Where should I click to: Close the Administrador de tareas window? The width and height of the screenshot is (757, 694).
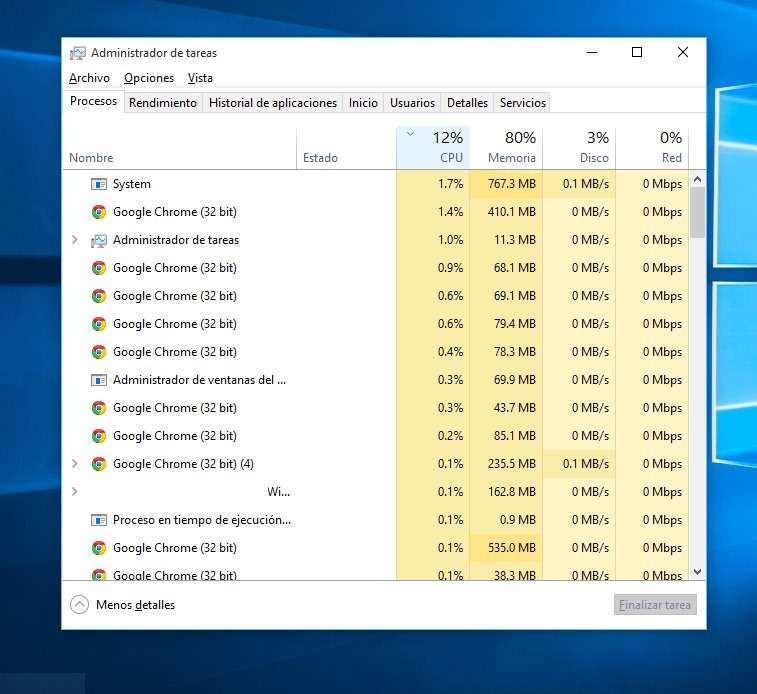(x=683, y=52)
